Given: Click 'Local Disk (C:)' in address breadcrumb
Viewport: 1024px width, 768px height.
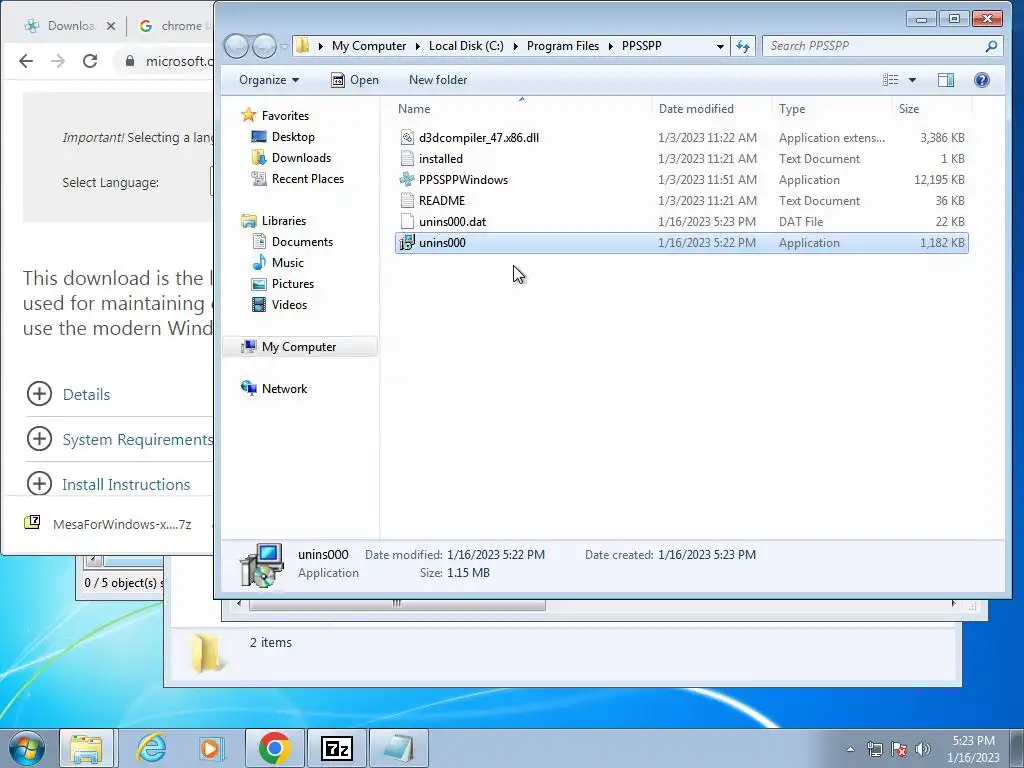Looking at the screenshot, I should [466, 46].
